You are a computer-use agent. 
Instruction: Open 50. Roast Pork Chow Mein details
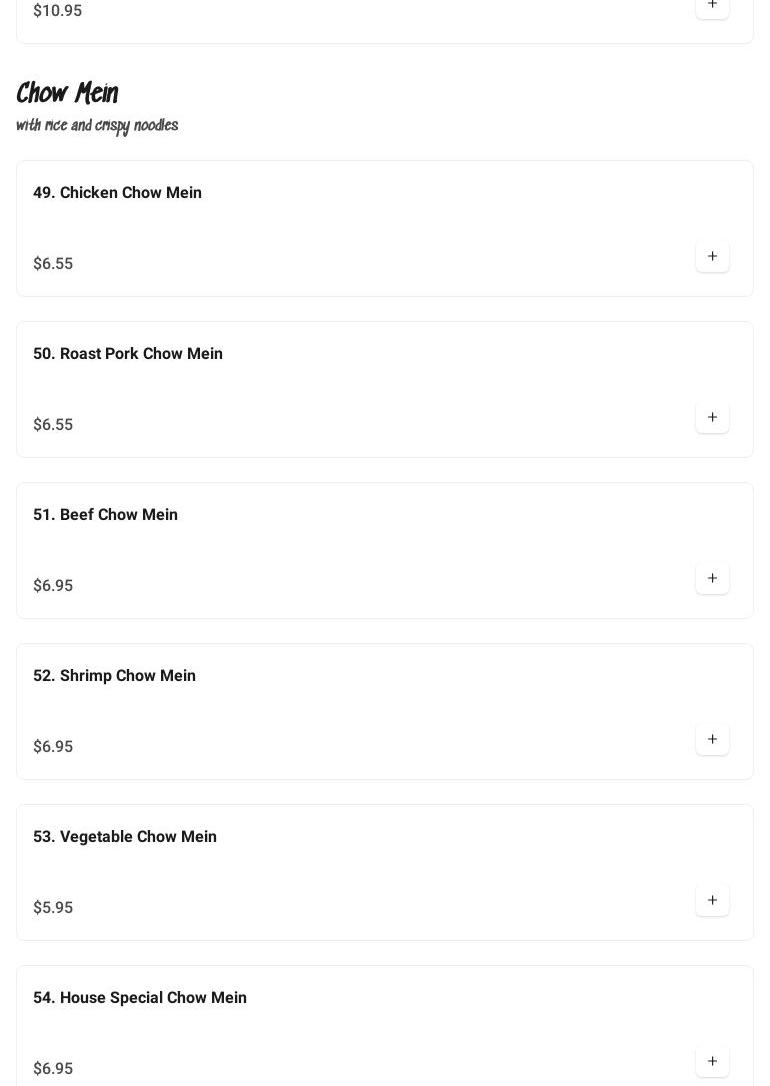pyautogui.click(x=128, y=354)
